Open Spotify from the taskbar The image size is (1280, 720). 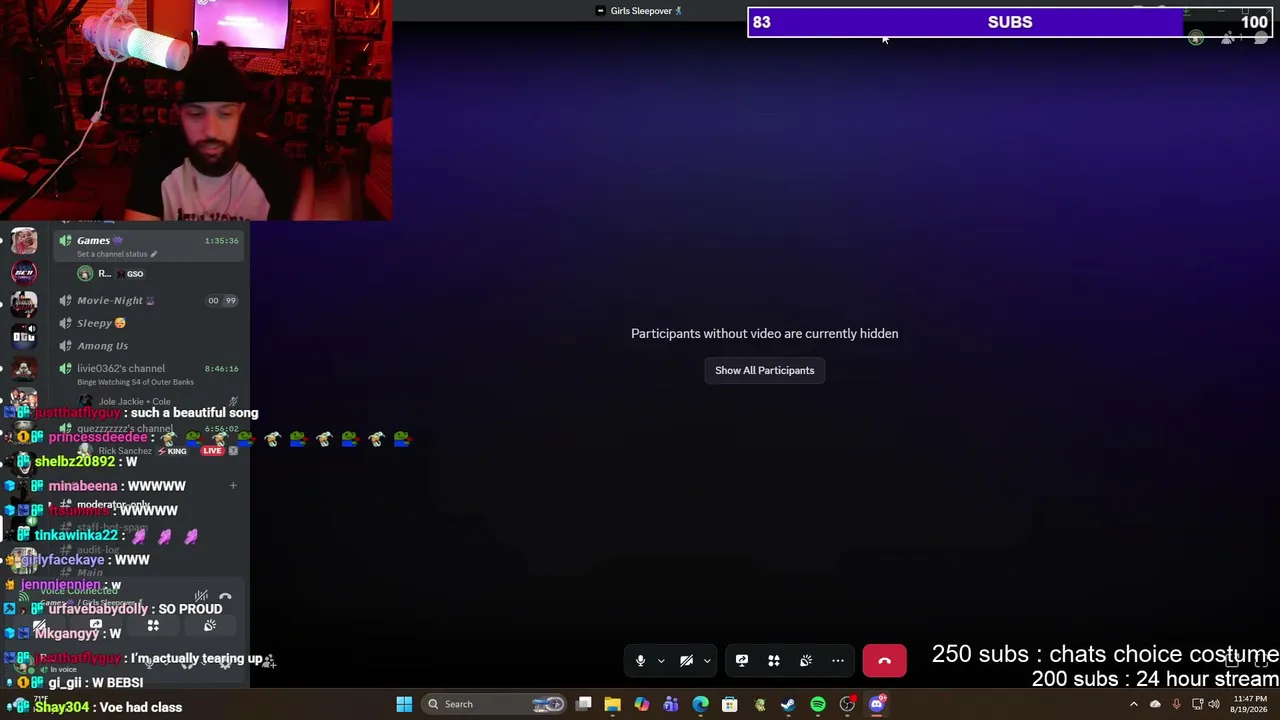point(818,704)
